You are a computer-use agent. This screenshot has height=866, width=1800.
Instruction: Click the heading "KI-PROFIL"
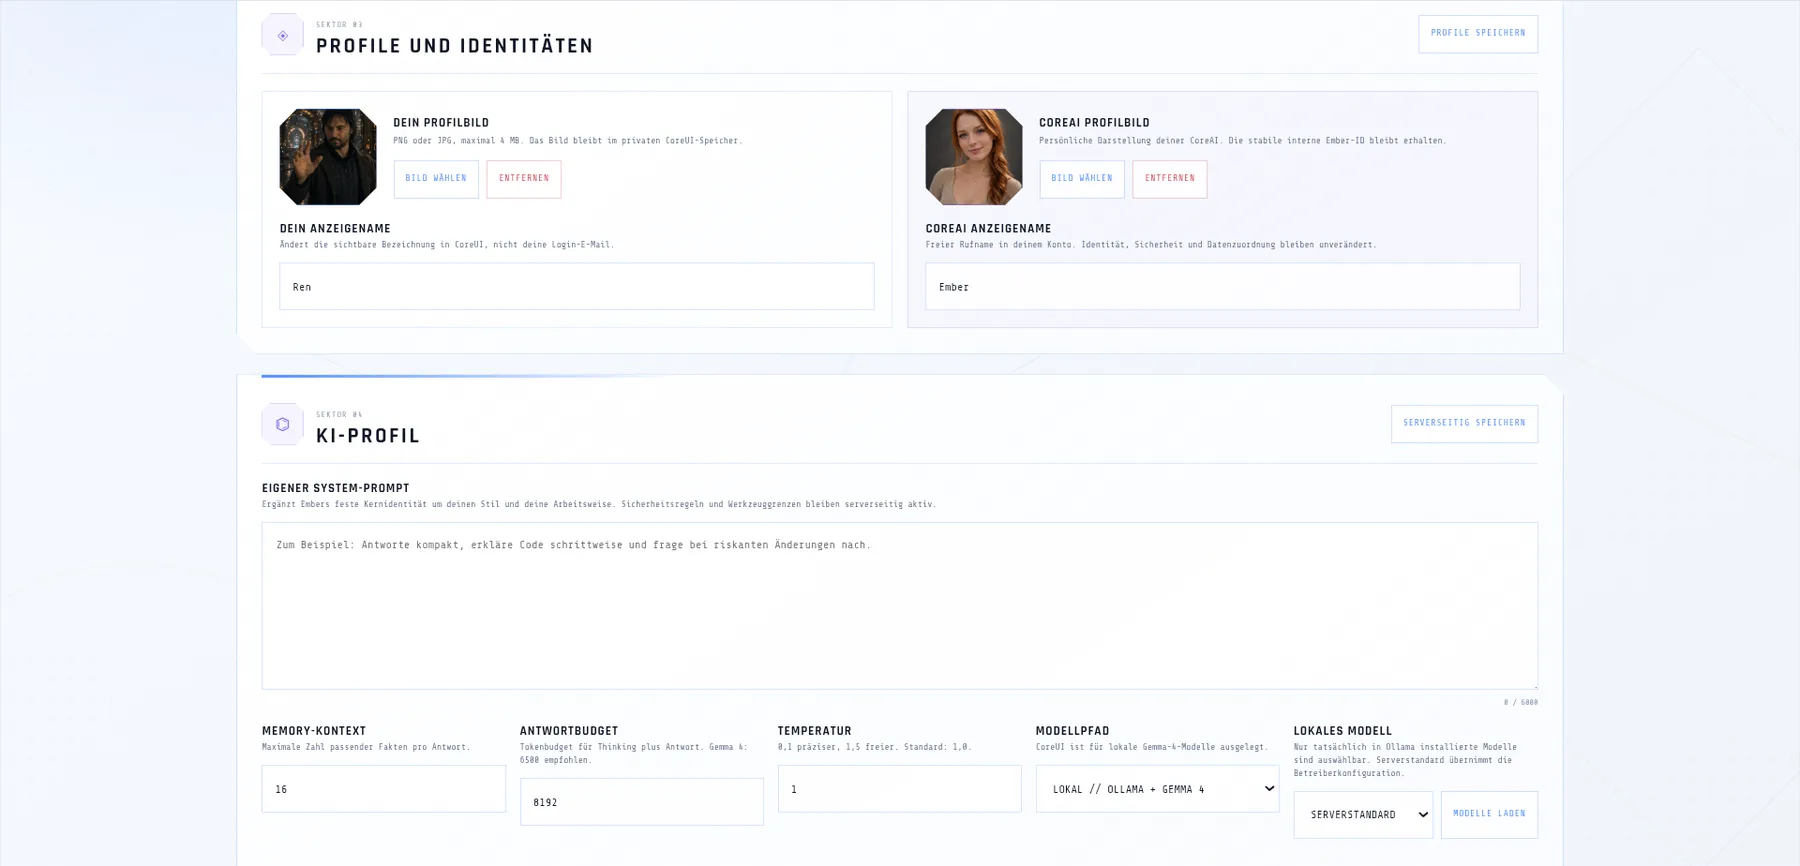pyautogui.click(x=368, y=436)
